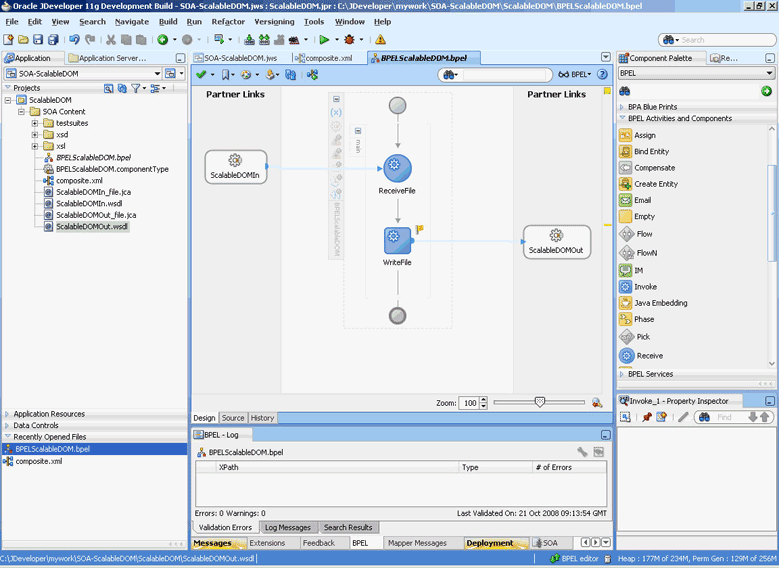Click the ReceiveFile activity node
This screenshot has height=568, width=779.
point(397,169)
